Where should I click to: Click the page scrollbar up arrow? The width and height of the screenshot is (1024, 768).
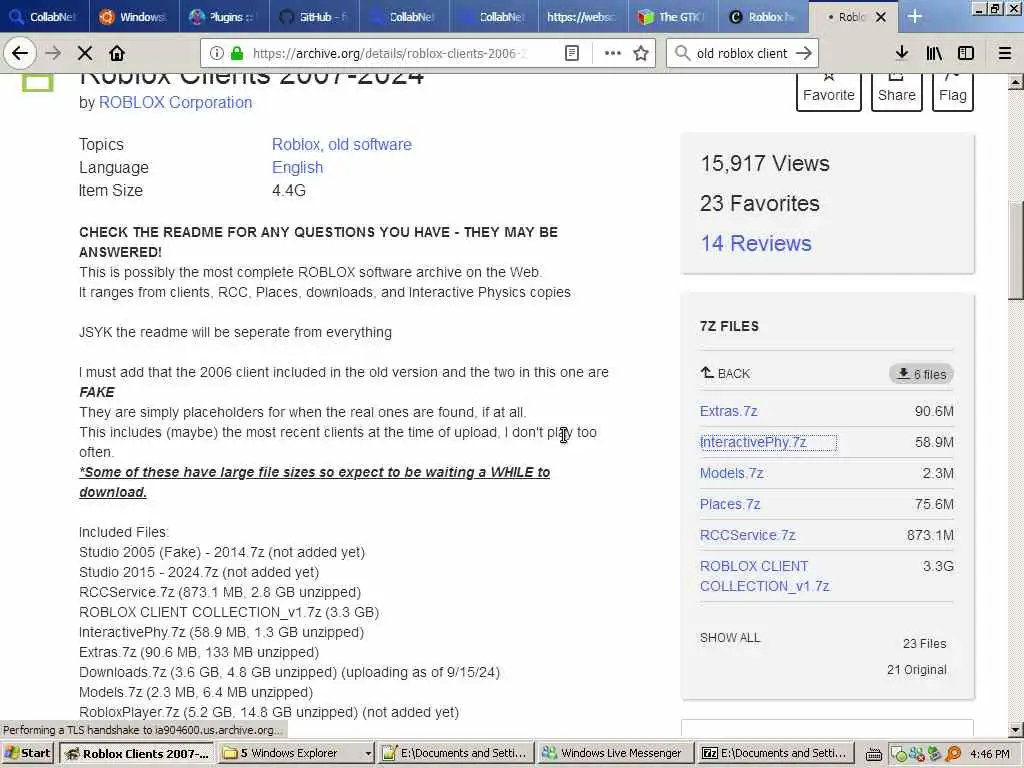[1016, 82]
